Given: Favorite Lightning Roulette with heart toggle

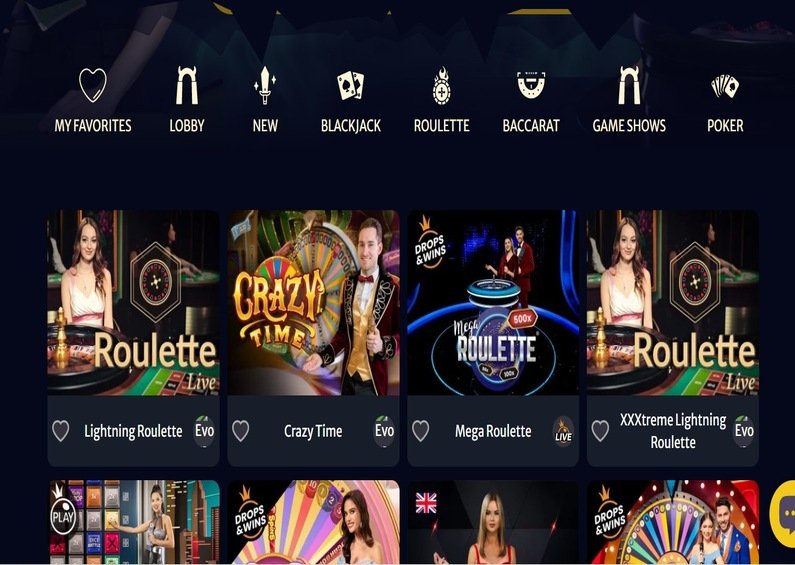Looking at the screenshot, I should tap(61, 431).
